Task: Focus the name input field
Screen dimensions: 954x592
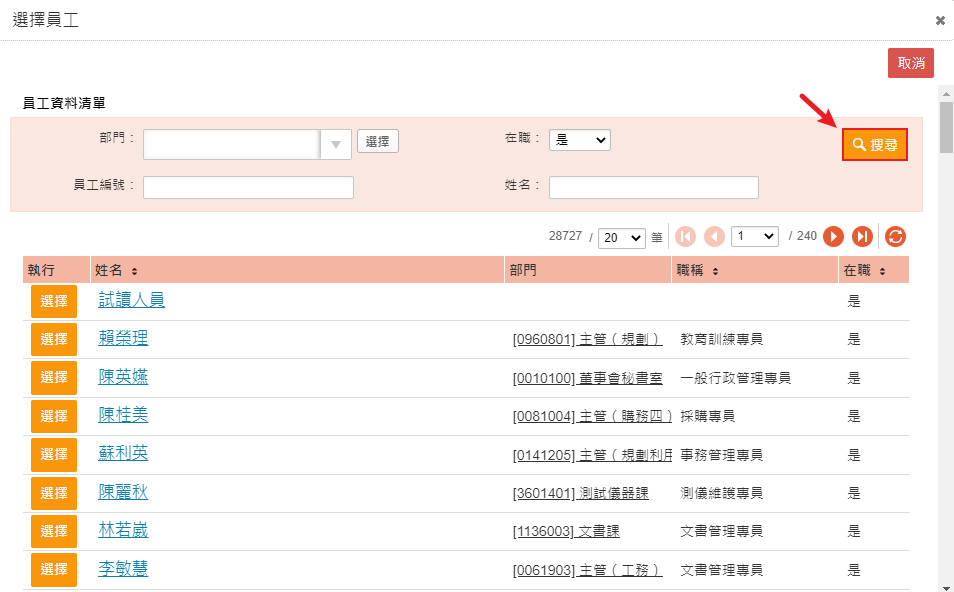Action: [653, 187]
